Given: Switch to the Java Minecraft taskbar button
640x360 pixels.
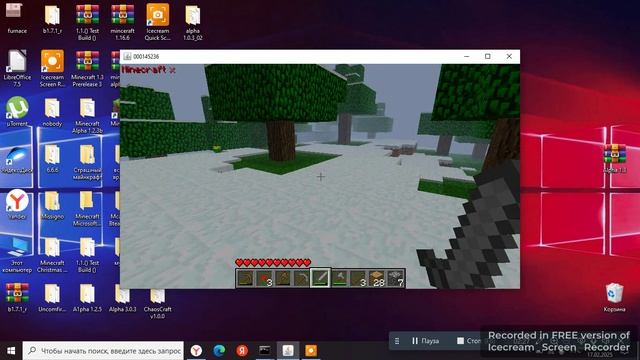Looking at the screenshot, I should pos(288,351).
